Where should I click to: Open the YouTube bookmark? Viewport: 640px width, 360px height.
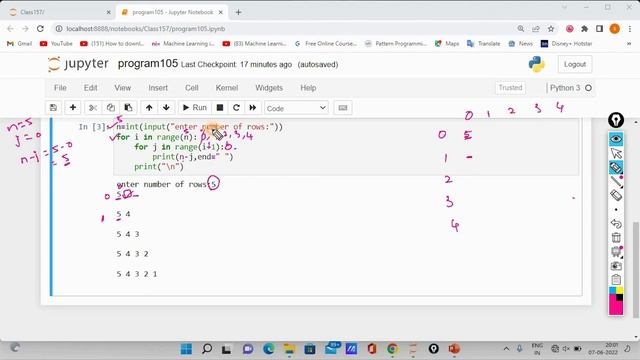point(56,44)
